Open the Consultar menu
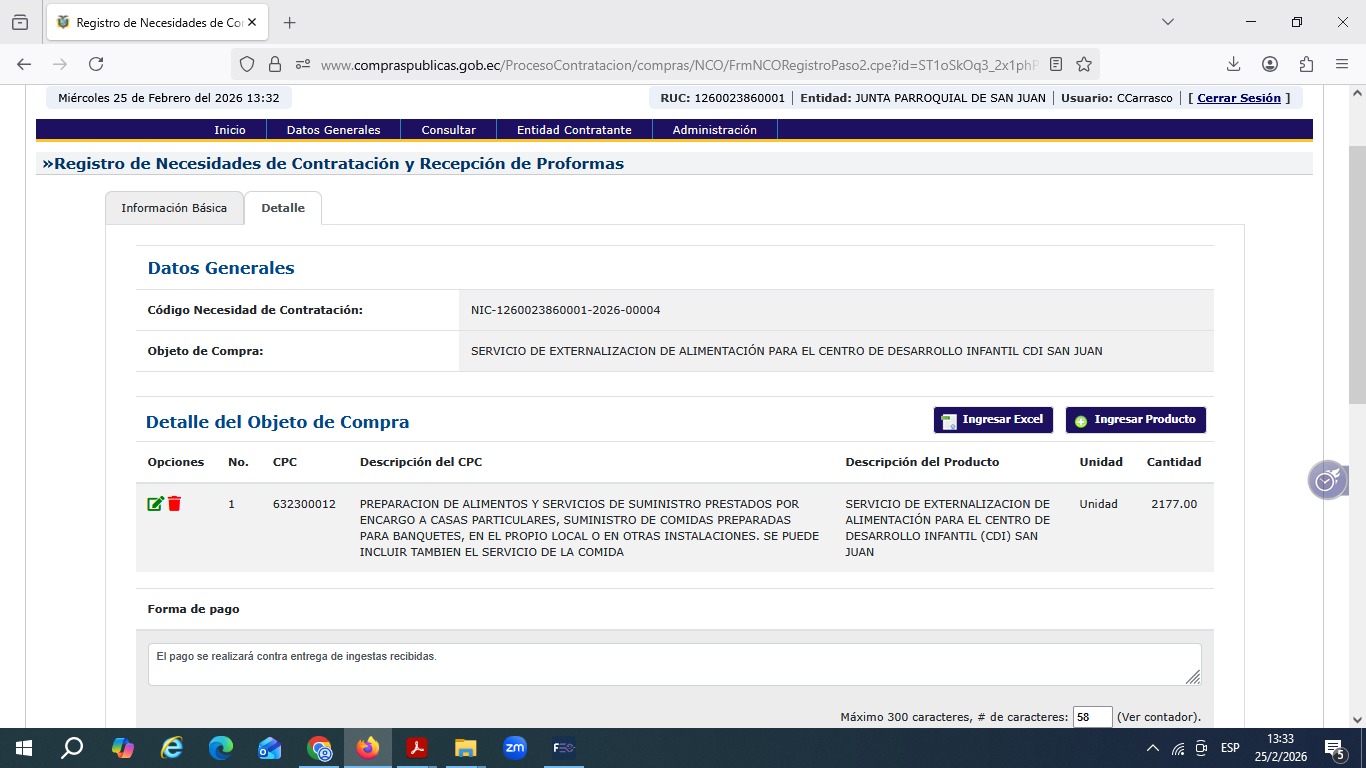The width and height of the screenshot is (1366, 768). [x=448, y=130]
